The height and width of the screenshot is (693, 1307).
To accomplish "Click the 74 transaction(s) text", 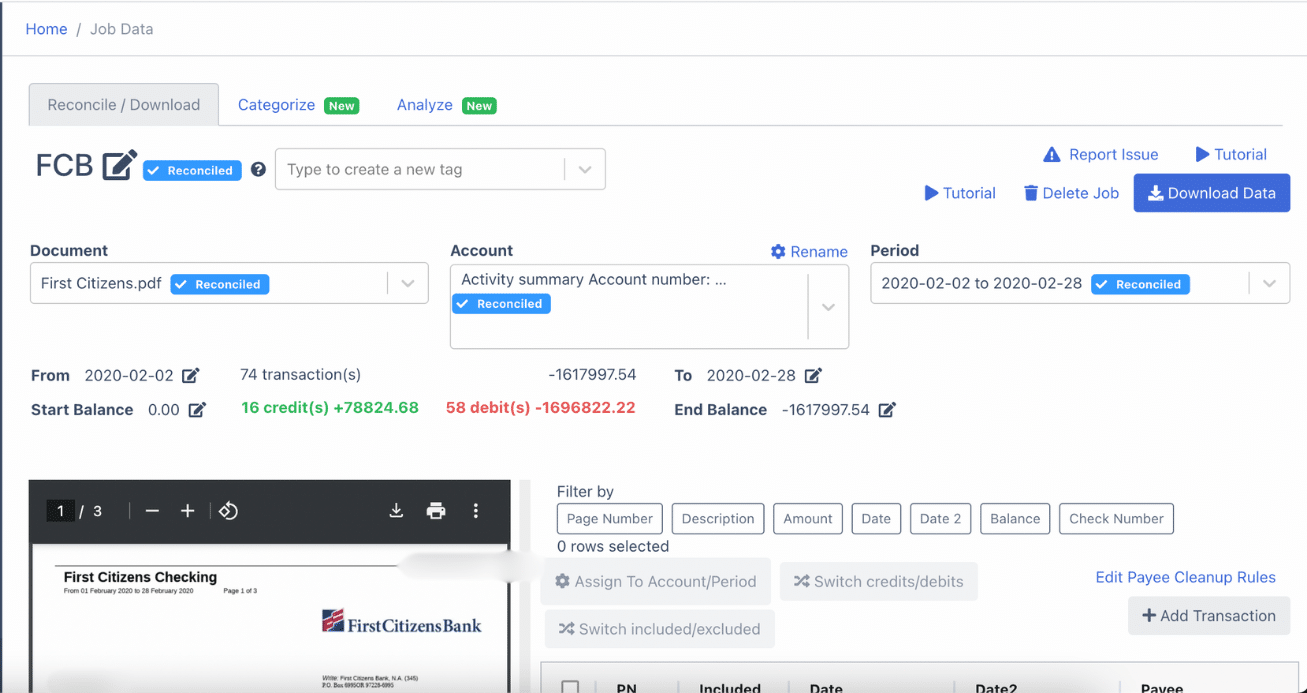I will point(301,375).
